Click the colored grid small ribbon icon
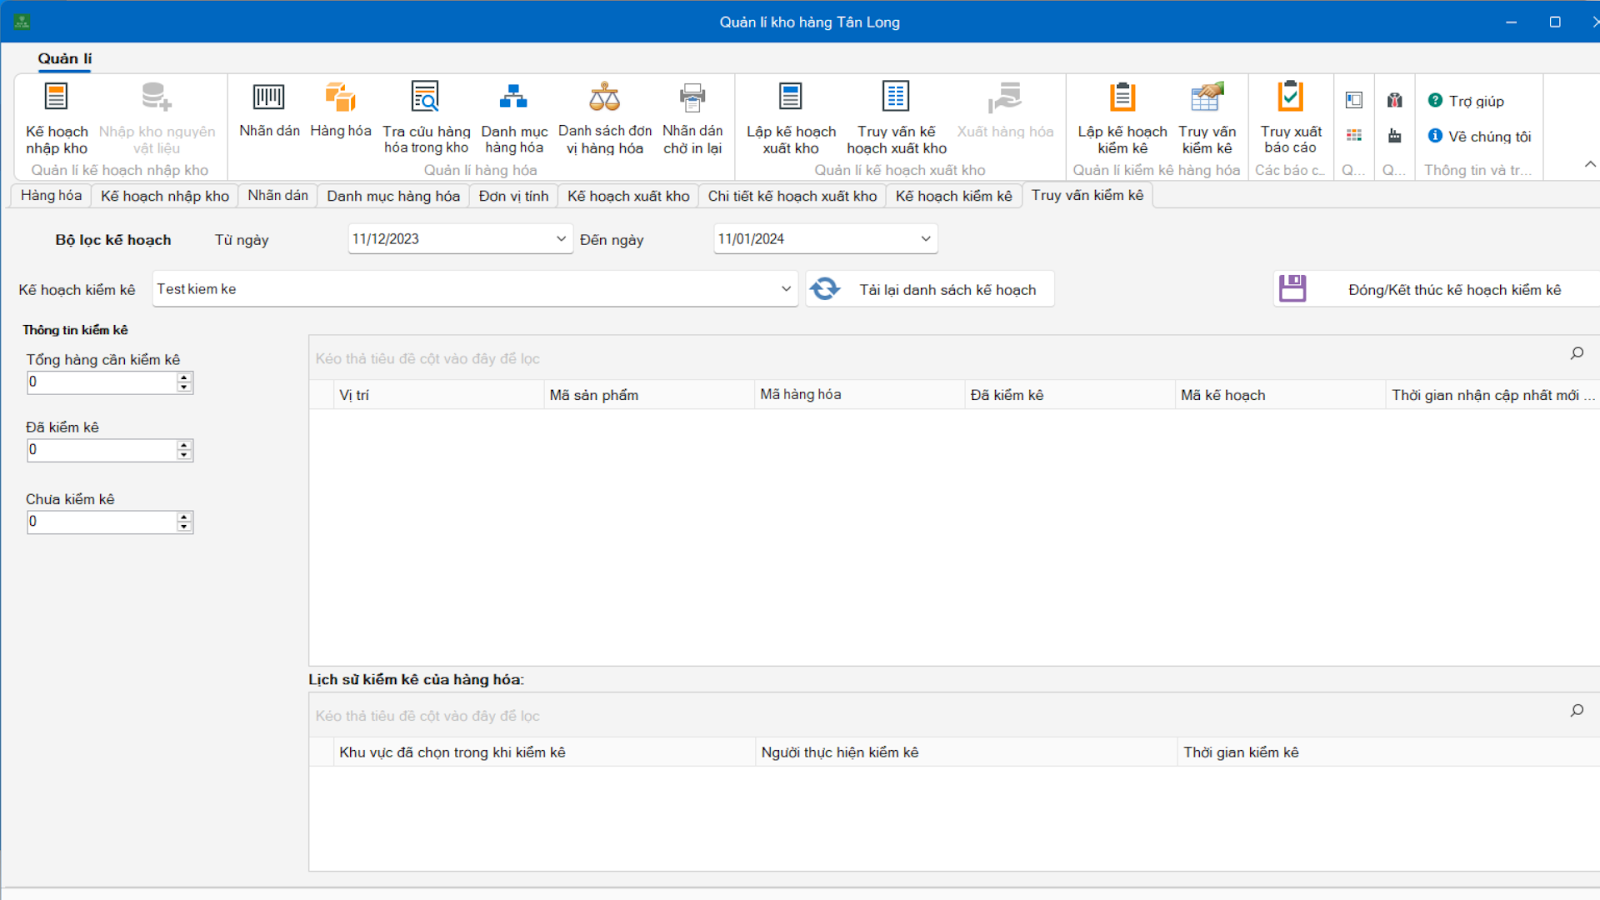The height and width of the screenshot is (900, 1600). coord(1354,135)
